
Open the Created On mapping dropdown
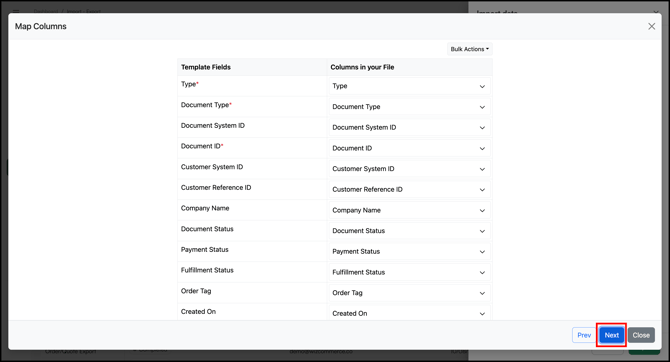click(x=409, y=313)
